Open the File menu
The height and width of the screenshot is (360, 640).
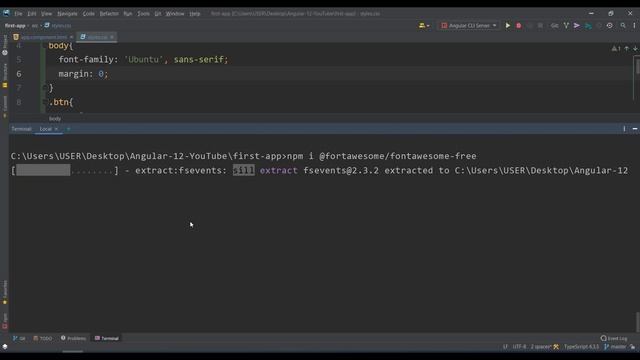[x=18, y=13]
